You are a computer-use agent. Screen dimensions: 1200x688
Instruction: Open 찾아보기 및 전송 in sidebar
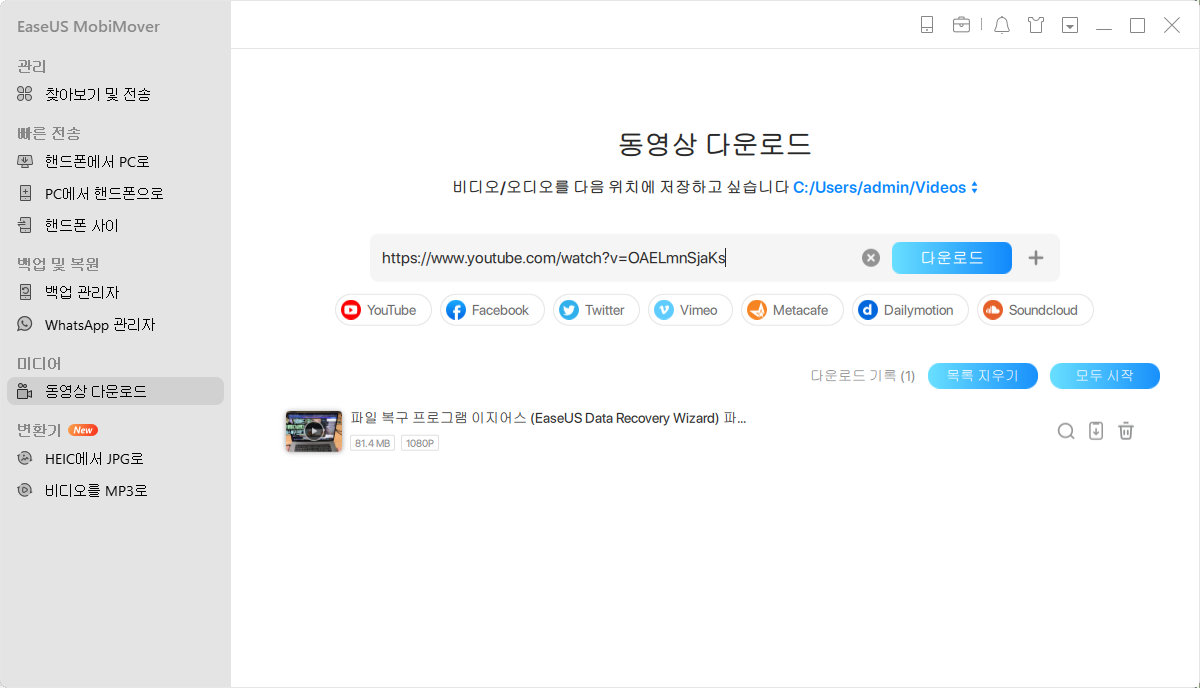pos(115,94)
